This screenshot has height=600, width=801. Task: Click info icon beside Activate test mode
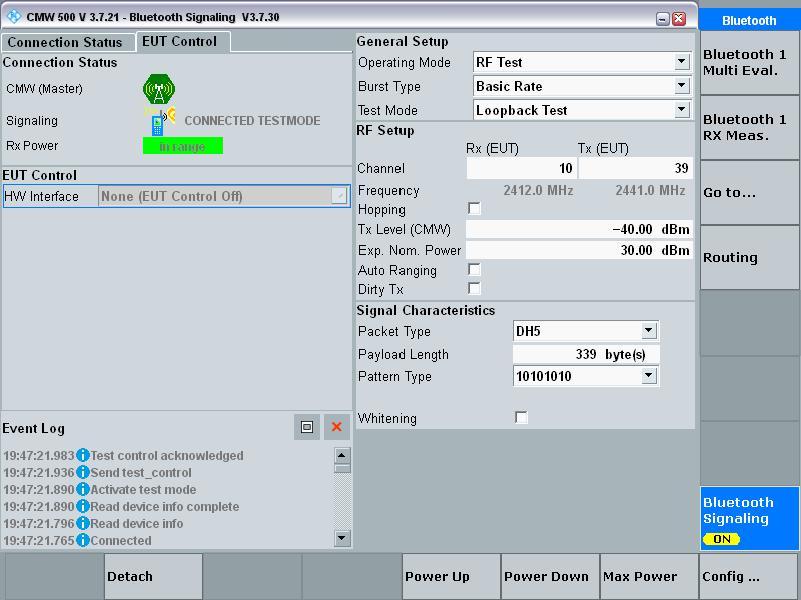82,489
